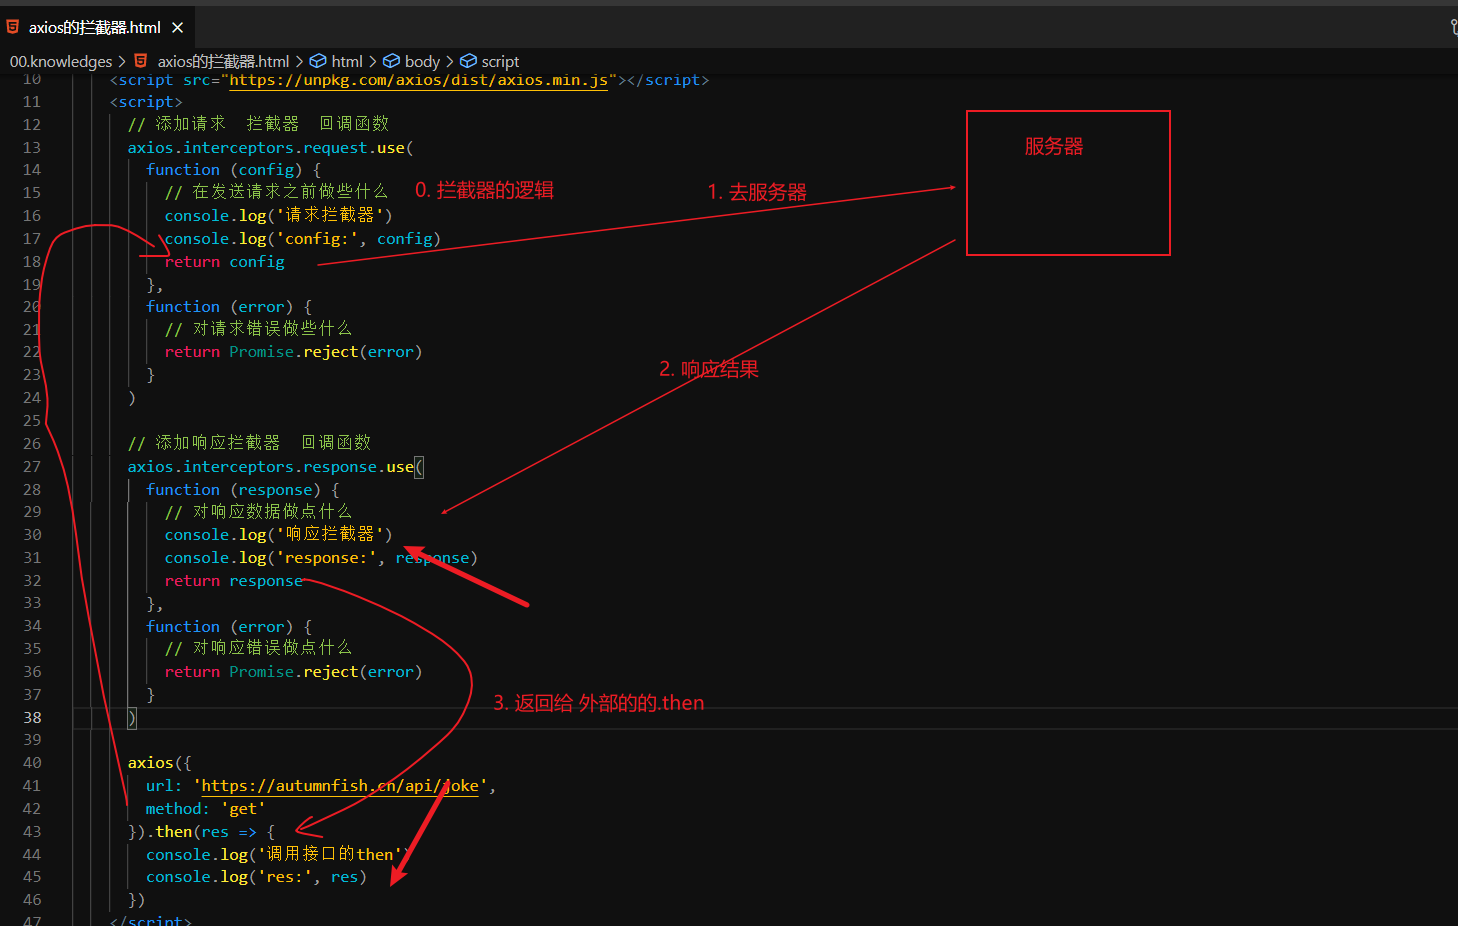The image size is (1458, 926).
Task: Click line number 27 in the gutter
Action: (x=32, y=467)
